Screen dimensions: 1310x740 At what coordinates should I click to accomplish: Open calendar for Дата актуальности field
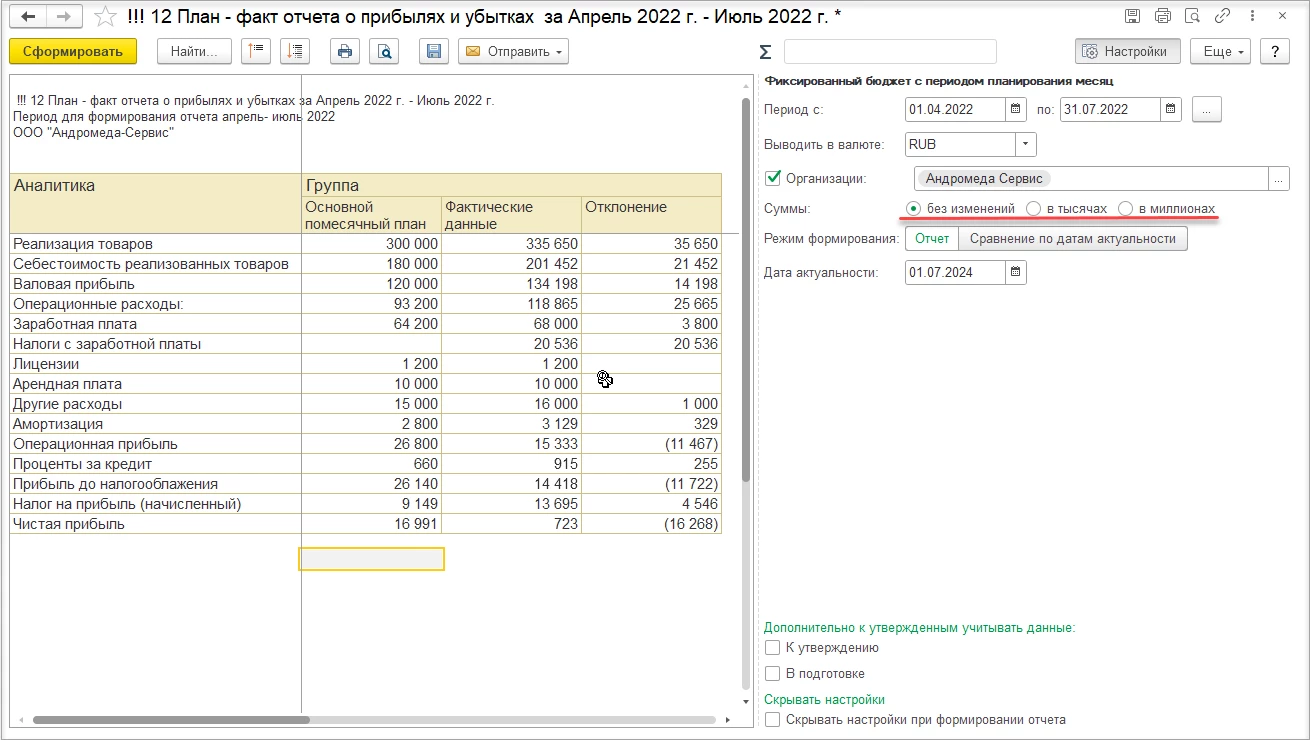[x=1015, y=272]
